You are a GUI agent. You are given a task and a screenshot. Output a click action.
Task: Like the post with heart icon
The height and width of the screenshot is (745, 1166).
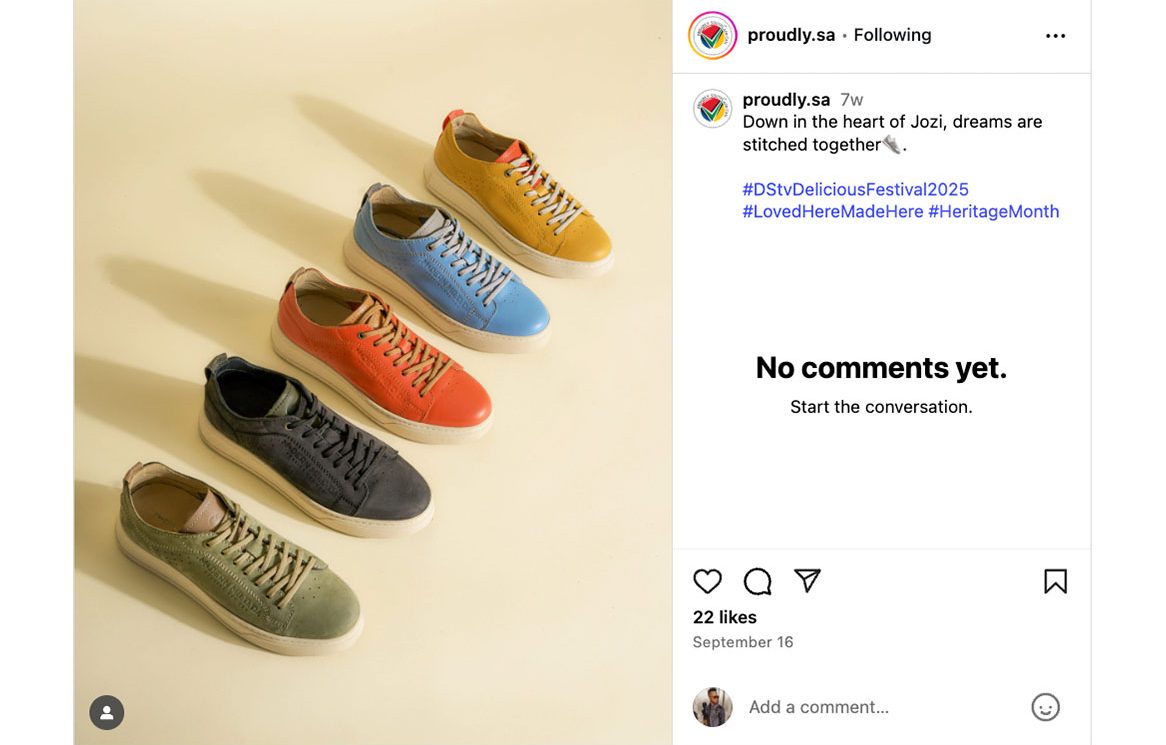tap(707, 581)
